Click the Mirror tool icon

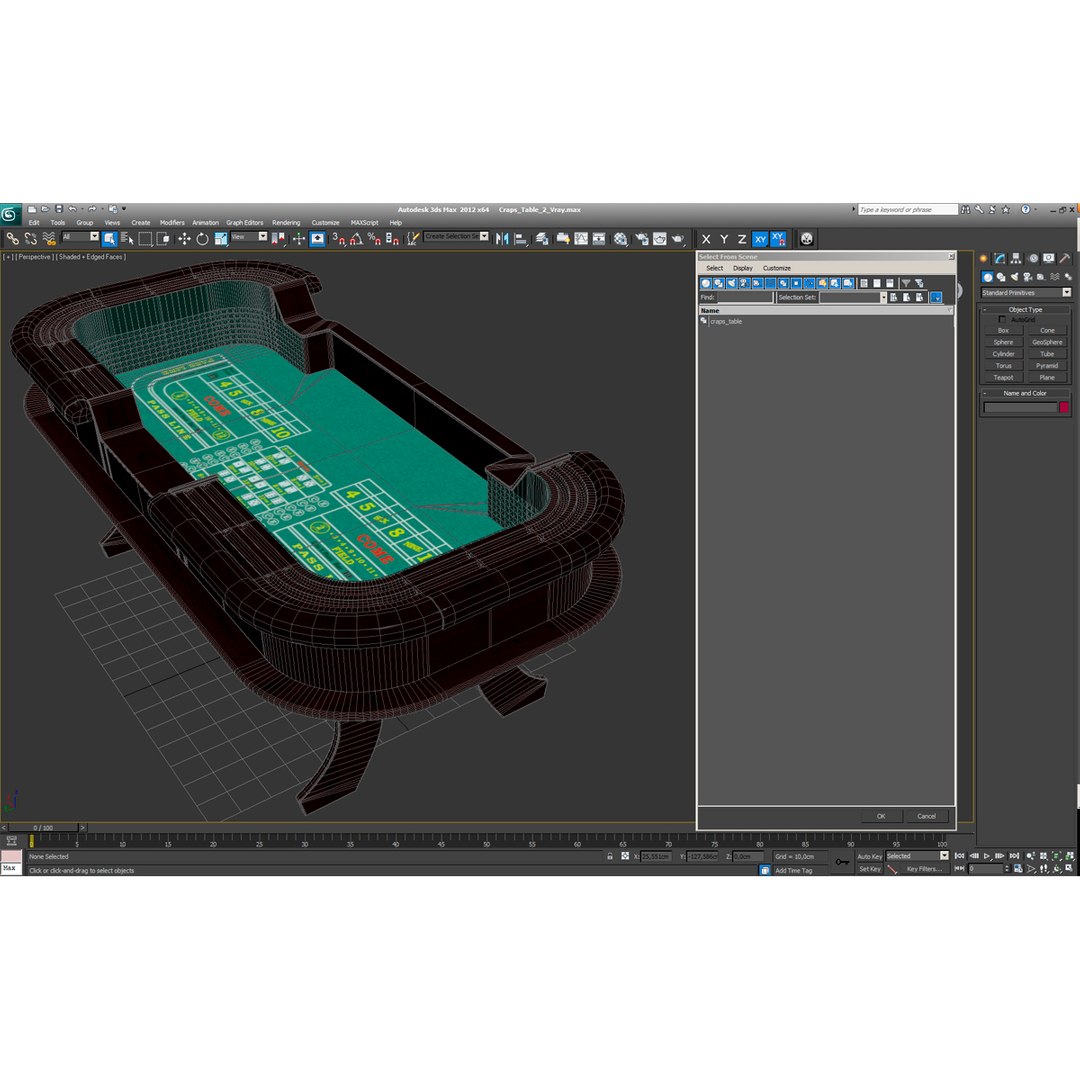pyautogui.click(x=502, y=239)
